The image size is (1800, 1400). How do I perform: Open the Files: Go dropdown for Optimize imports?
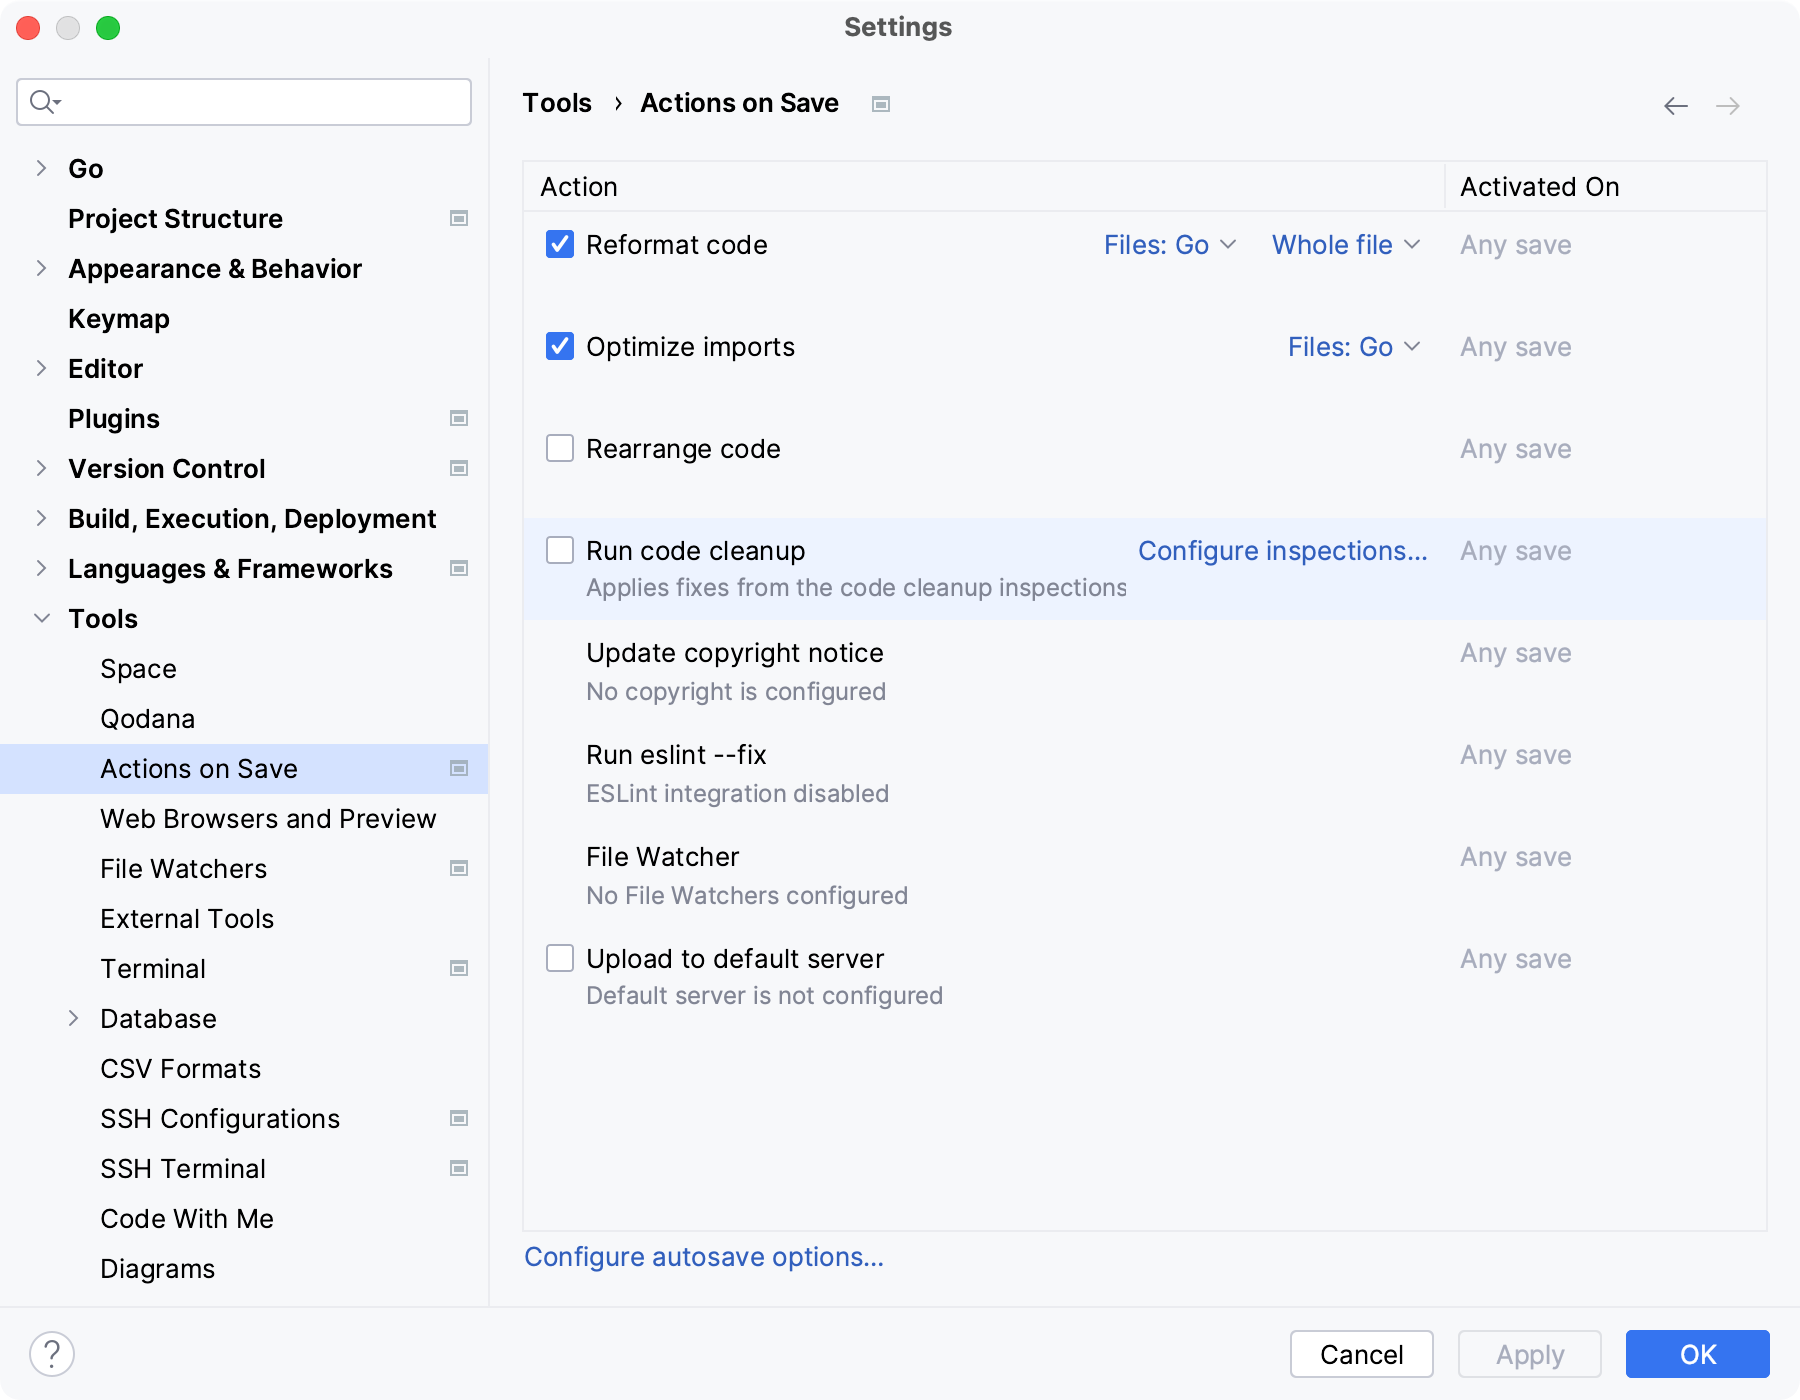click(x=1353, y=347)
